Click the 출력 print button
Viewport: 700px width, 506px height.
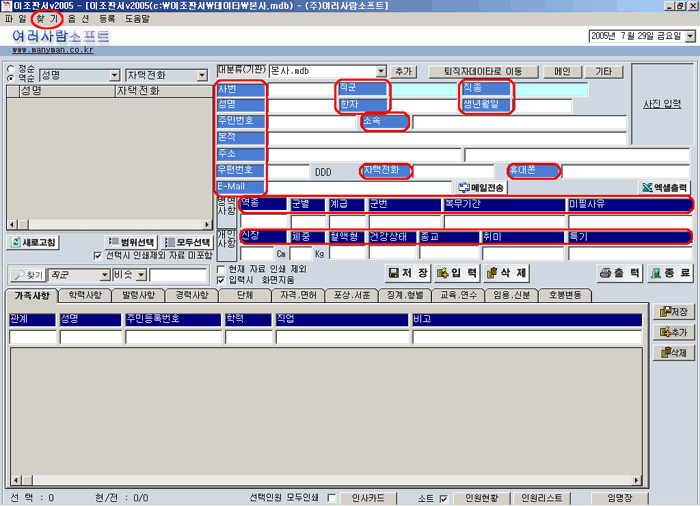pyautogui.click(x=620, y=273)
